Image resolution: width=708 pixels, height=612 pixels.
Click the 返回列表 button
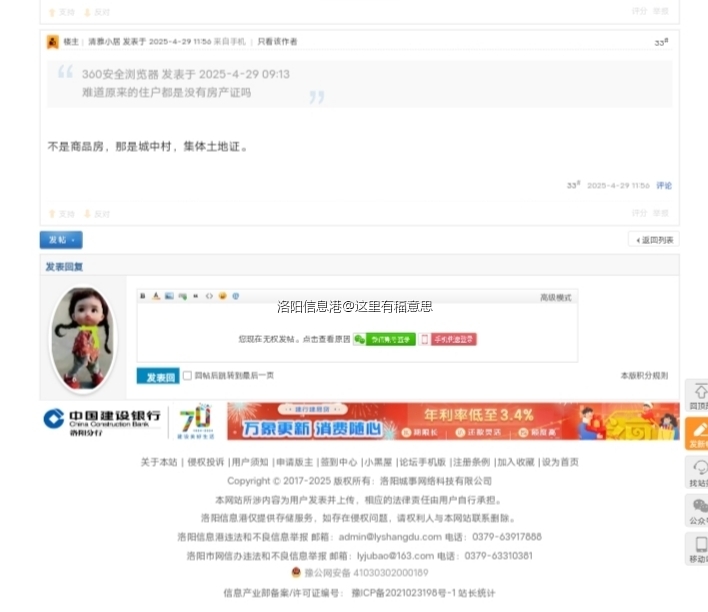(654, 240)
